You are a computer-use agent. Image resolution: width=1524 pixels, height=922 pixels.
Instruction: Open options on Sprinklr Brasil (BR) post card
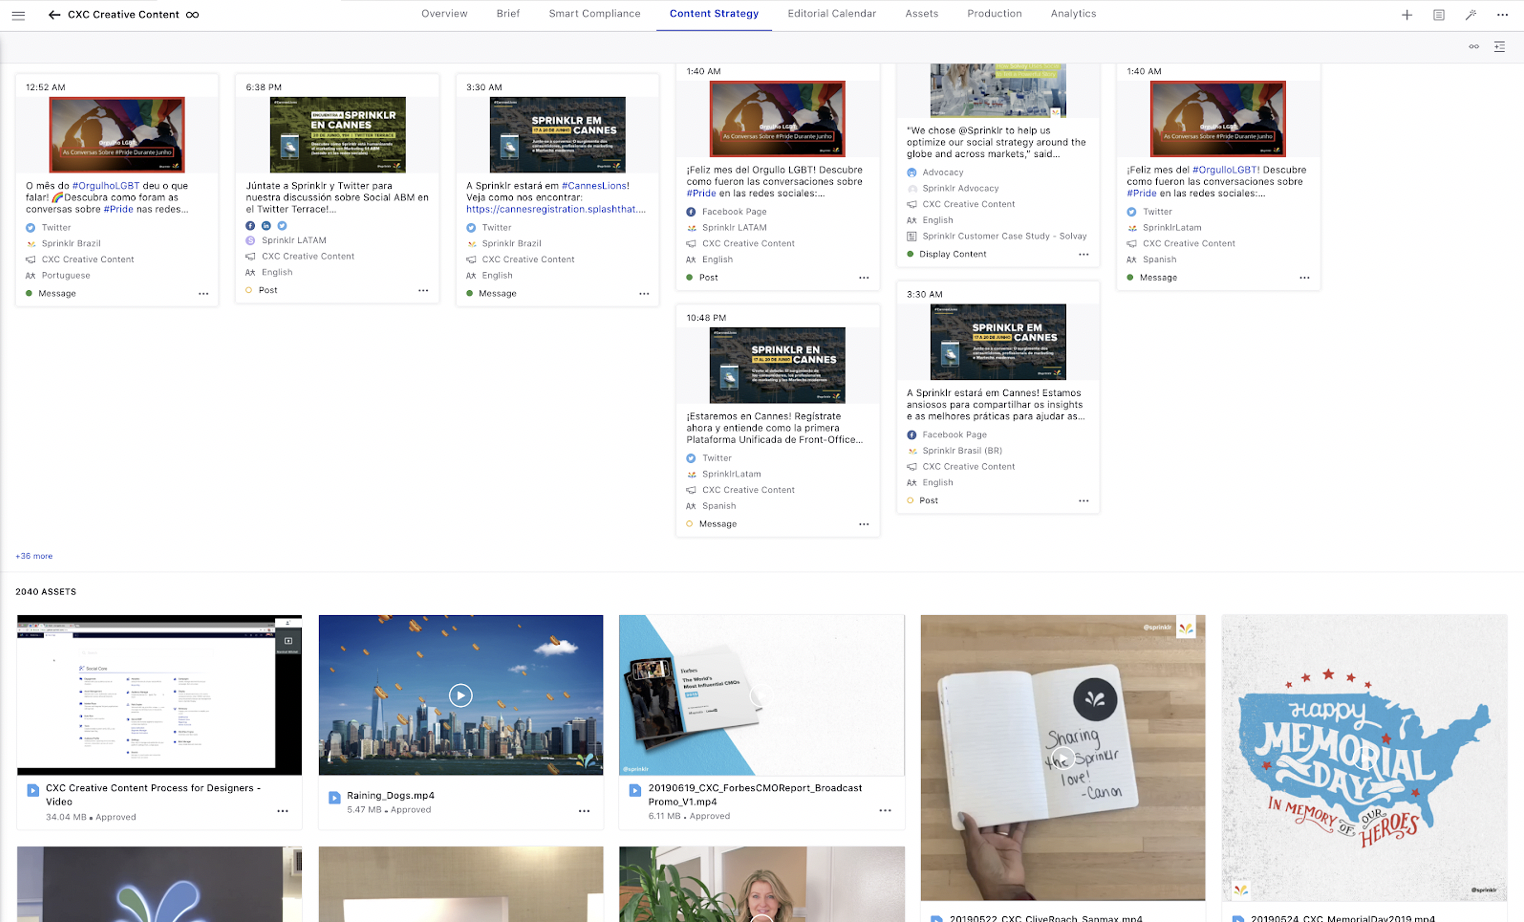pos(1084,501)
